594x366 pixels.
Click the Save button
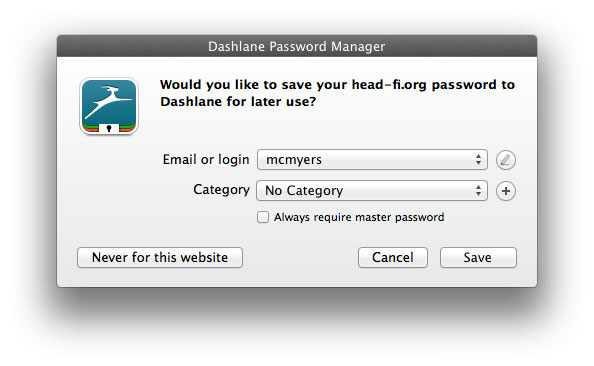pyautogui.click(x=478, y=258)
